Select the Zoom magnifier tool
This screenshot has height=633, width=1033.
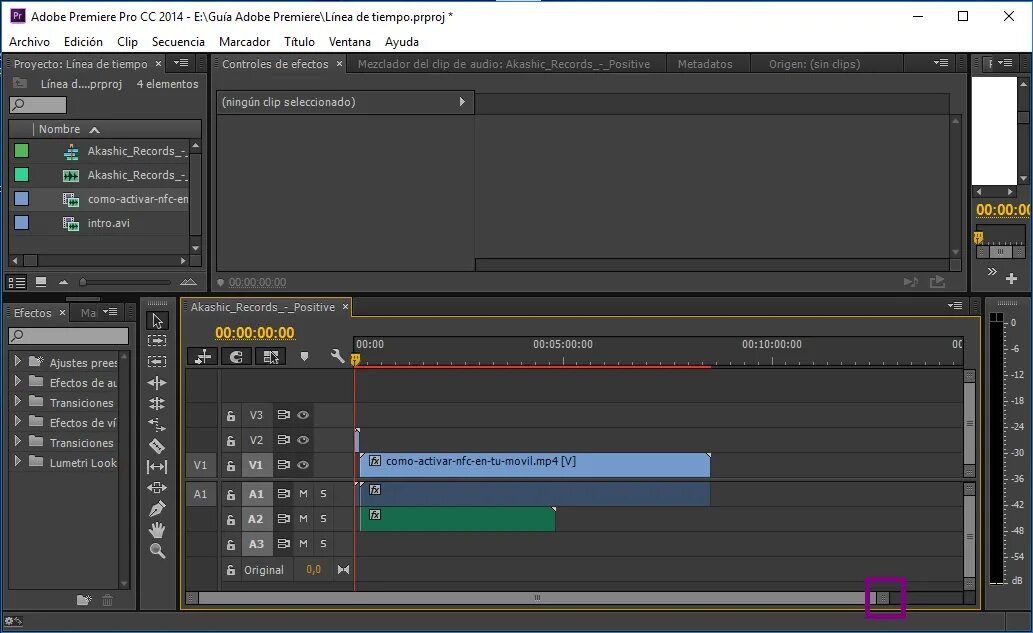[157, 551]
